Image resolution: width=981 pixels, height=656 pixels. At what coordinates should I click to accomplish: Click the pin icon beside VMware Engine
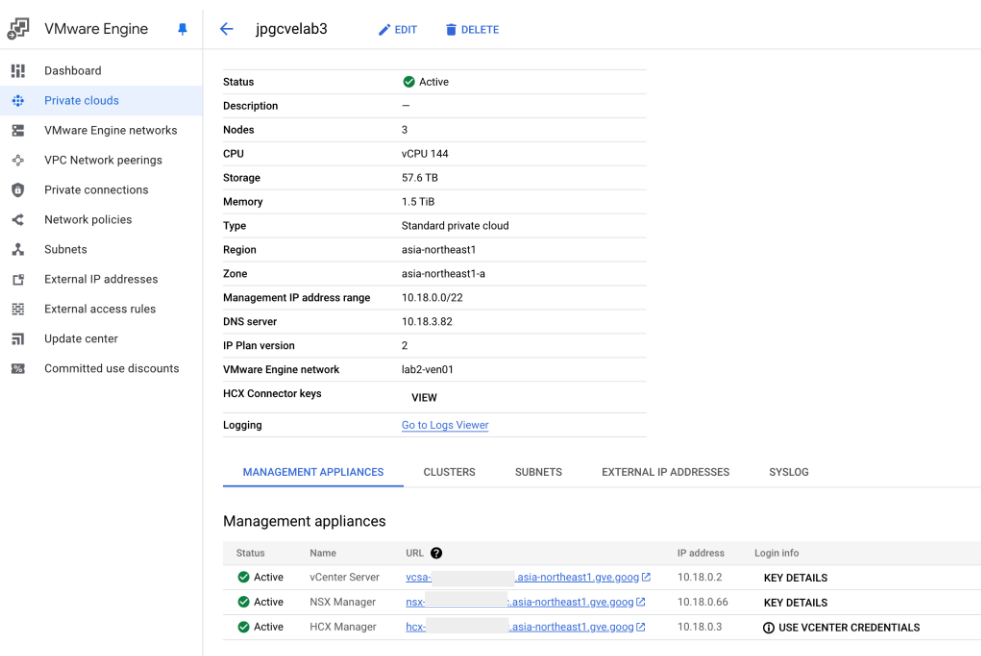pos(182,29)
